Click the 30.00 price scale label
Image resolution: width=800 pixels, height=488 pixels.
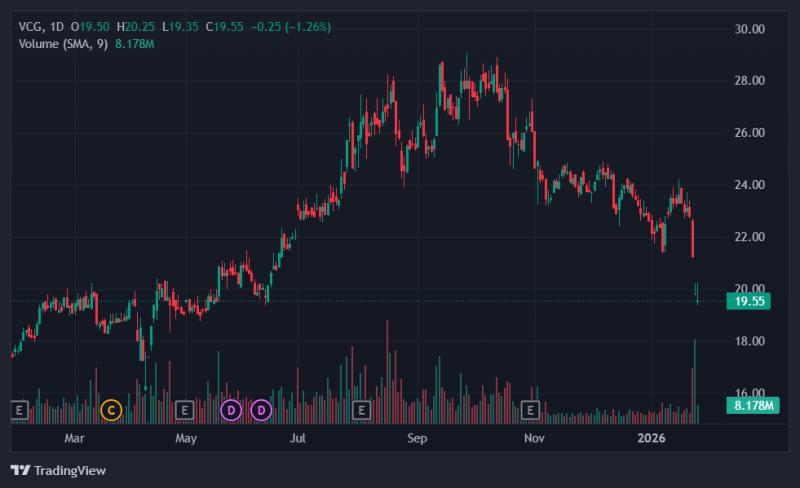pos(749,29)
